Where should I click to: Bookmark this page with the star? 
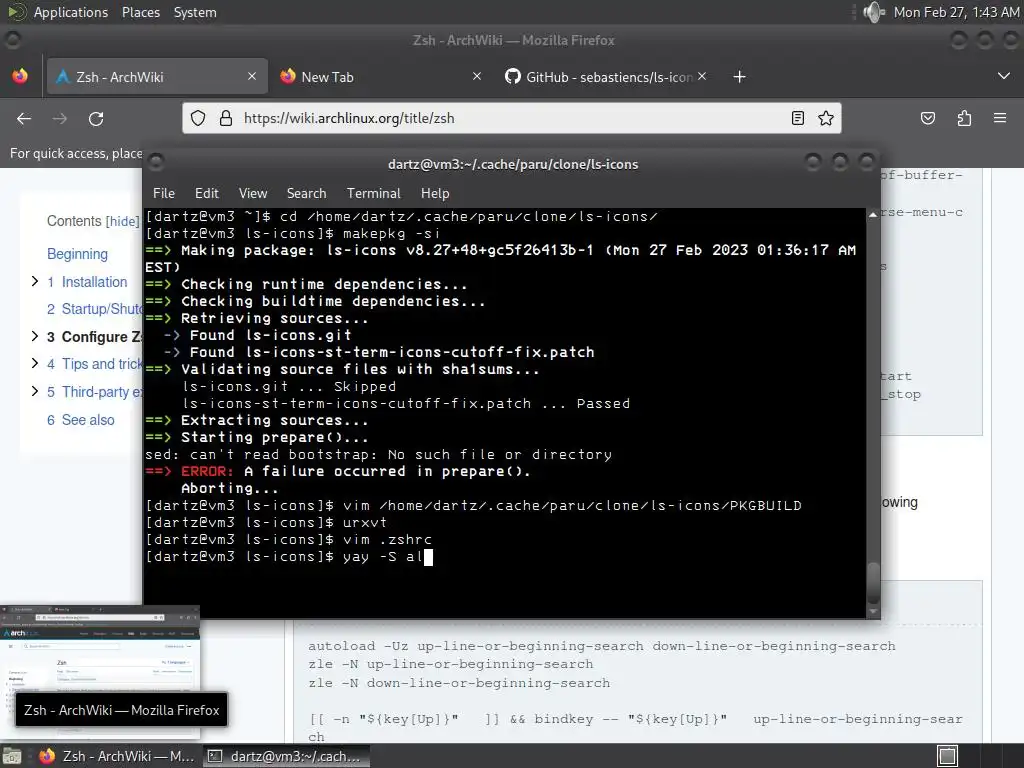pyautogui.click(x=826, y=118)
